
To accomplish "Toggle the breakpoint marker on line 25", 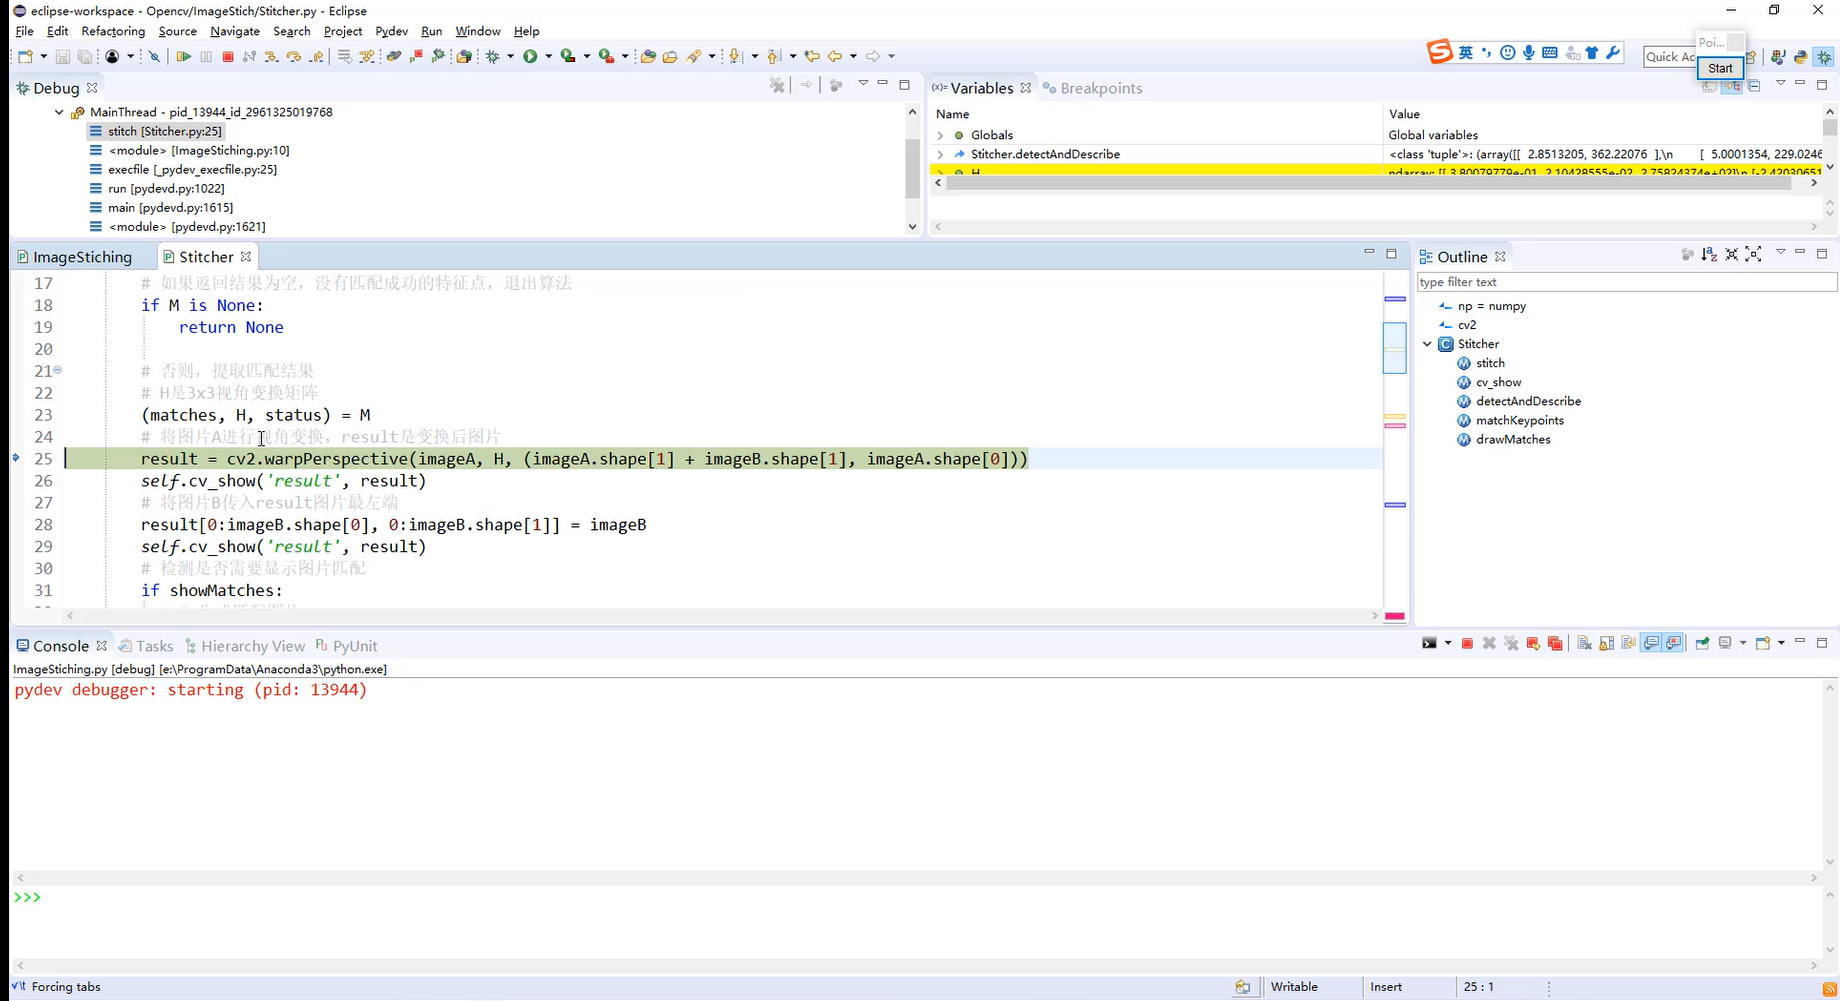I will click(16, 458).
